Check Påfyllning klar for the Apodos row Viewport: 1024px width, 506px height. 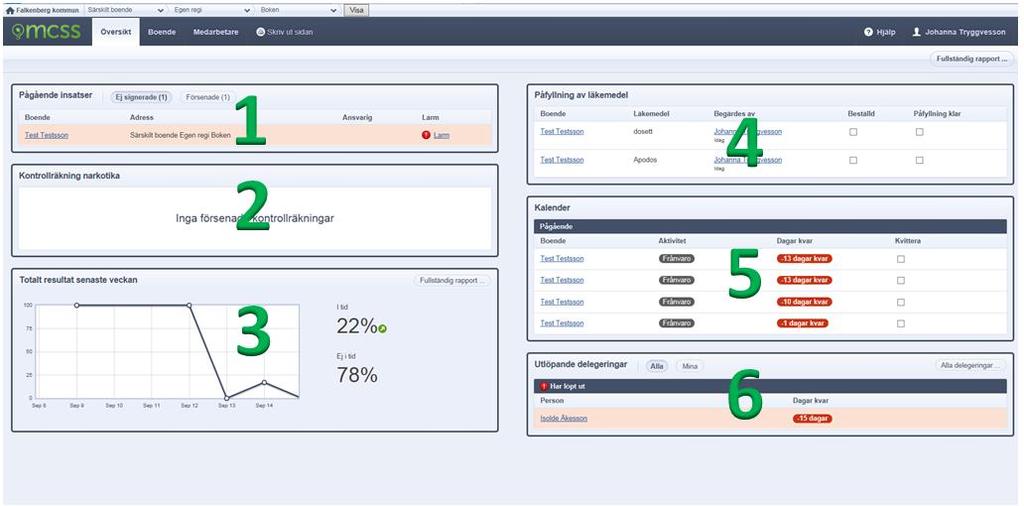tap(919, 160)
